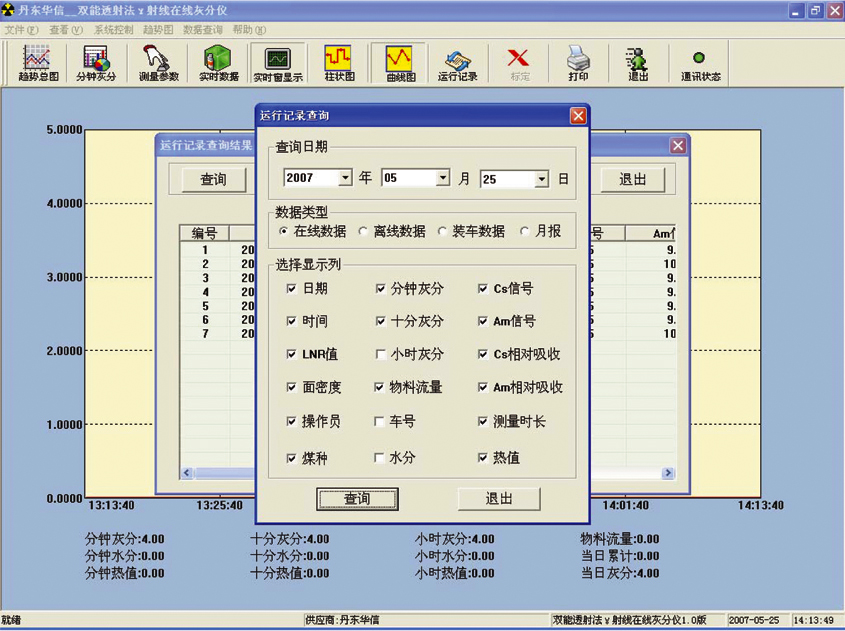
Task: Click the 当日灰分:4.00 reading
Action: click(620, 573)
